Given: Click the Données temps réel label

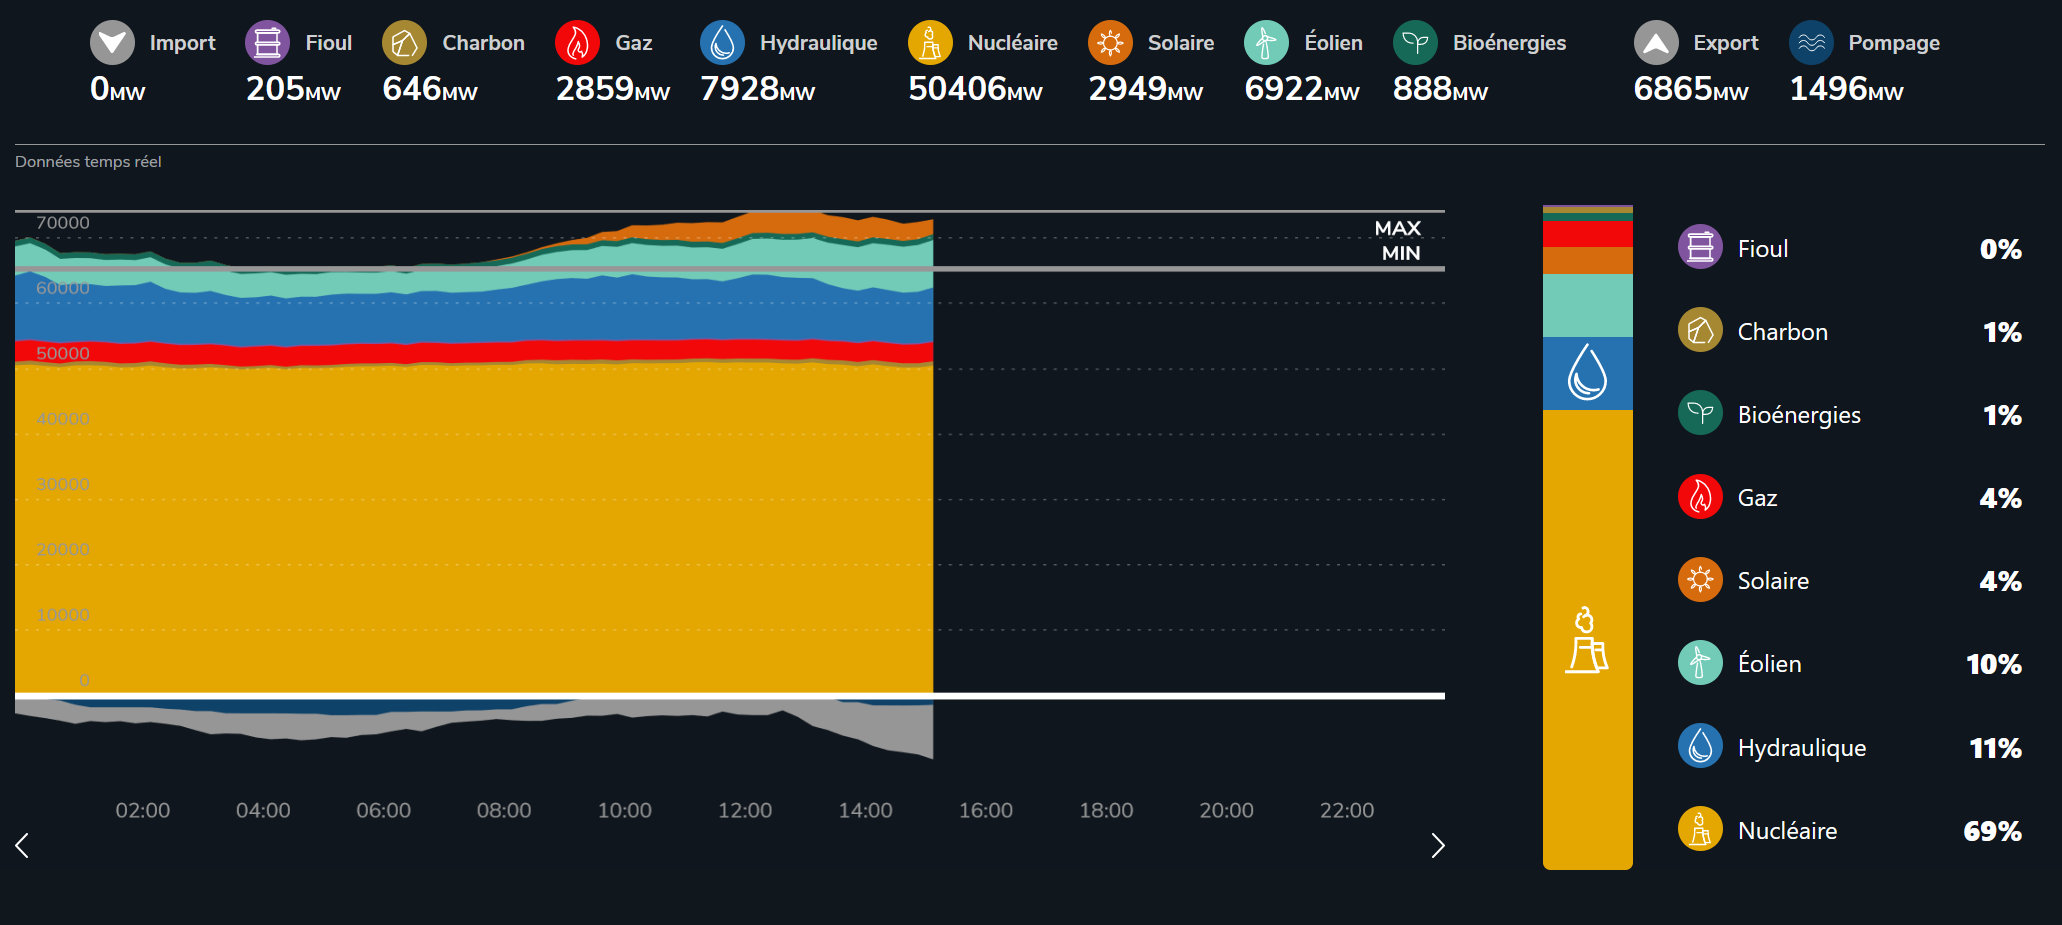Looking at the screenshot, I should click(88, 162).
